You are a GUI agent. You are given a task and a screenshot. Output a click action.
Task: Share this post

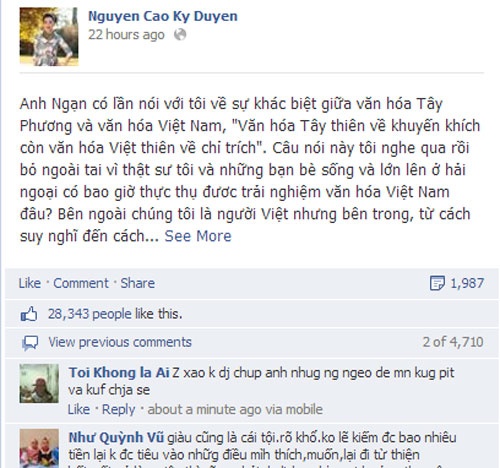pyautogui.click(x=137, y=283)
